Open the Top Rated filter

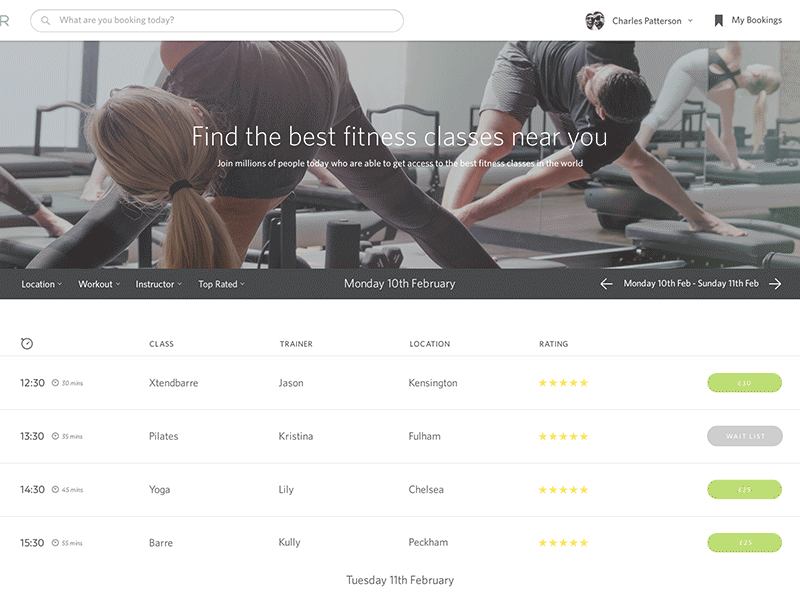coord(221,284)
